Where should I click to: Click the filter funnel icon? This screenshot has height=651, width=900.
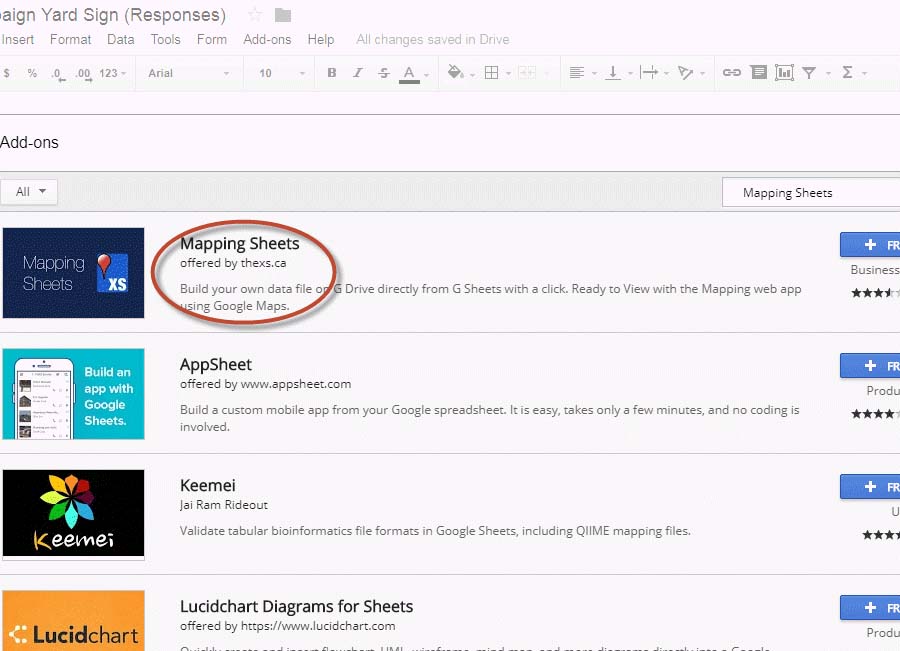(809, 73)
